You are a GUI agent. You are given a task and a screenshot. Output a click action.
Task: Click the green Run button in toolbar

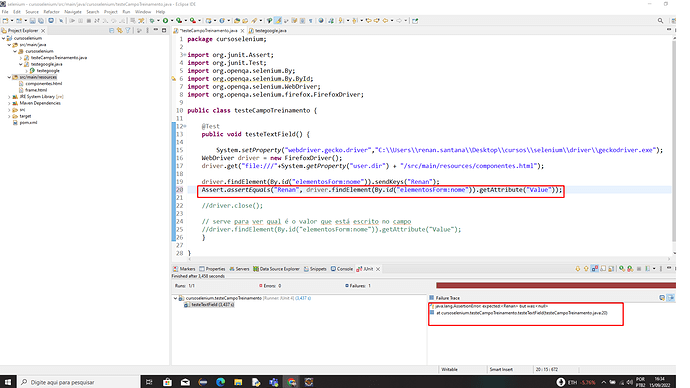[165, 21]
